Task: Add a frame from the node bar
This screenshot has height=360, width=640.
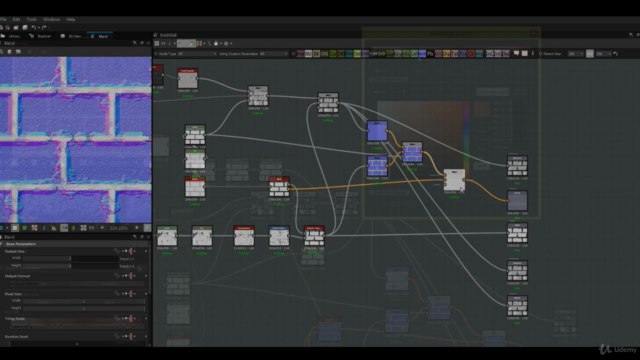Action: pyautogui.click(x=525, y=53)
